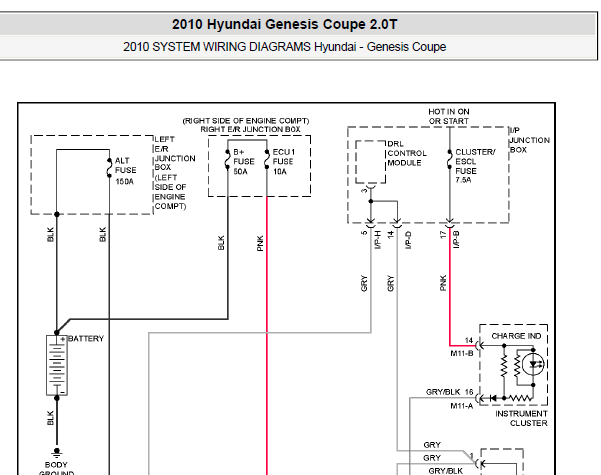
Task: Click the "ALT FUSE 150A" label
Action: 125,171
